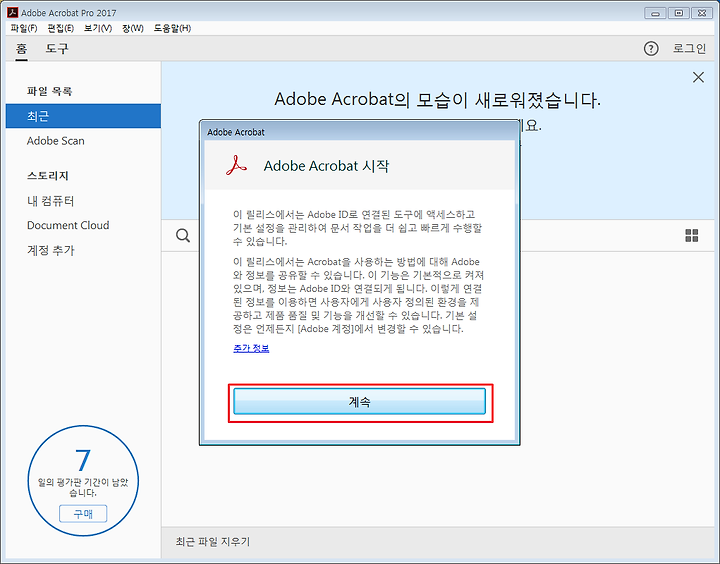Click the 구매 purchase button

83,513
